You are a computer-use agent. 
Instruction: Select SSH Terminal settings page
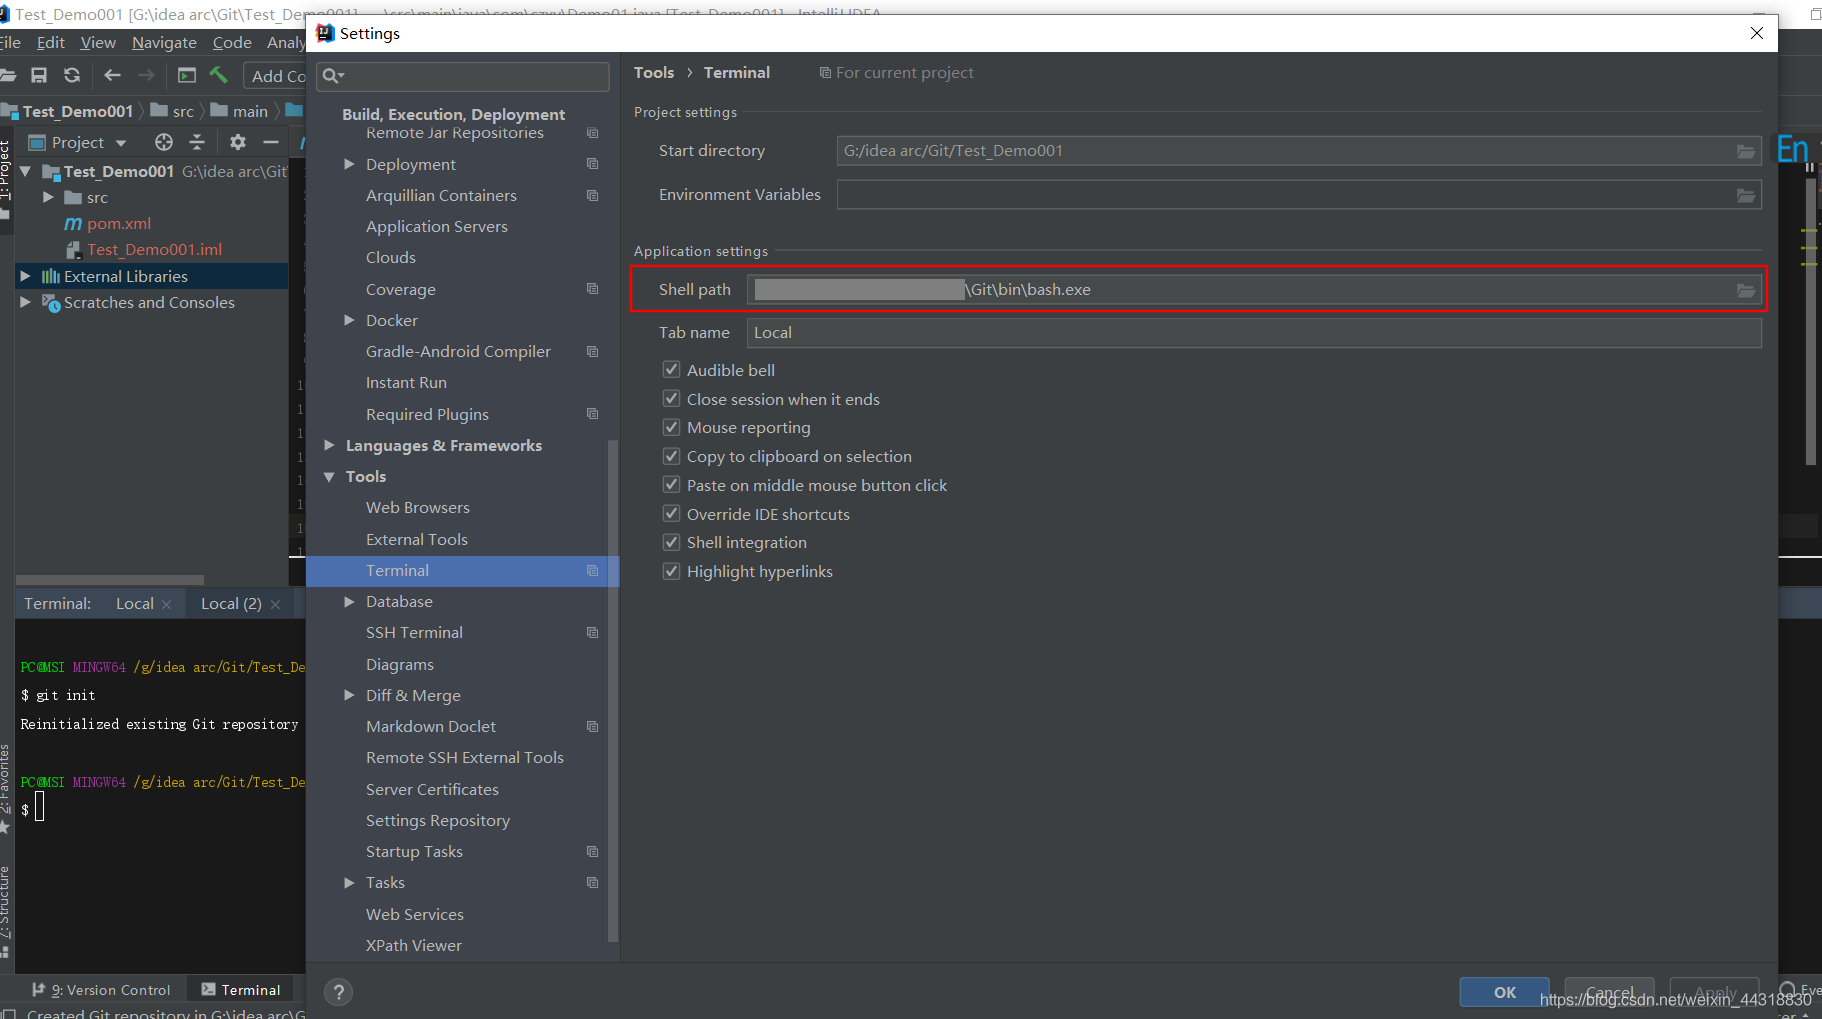coord(414,633)
